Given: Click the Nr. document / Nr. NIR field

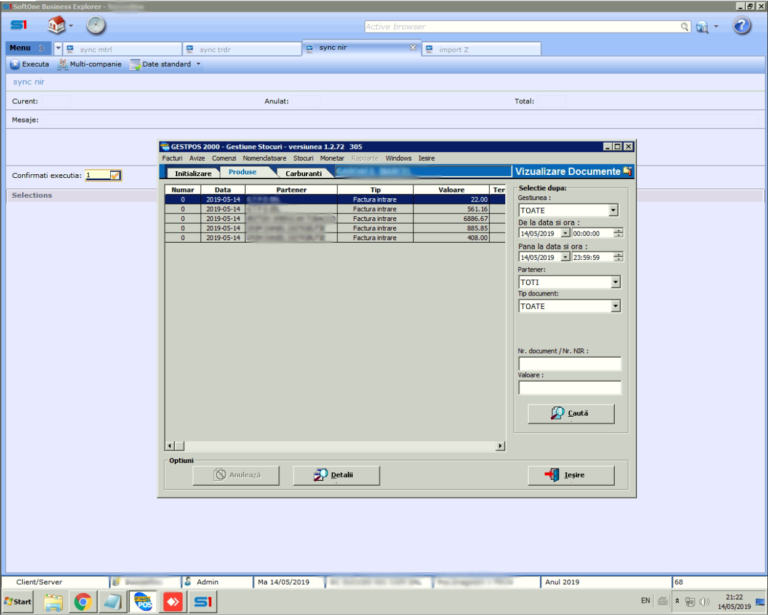Looking at the screenshot, I should 569,363.
